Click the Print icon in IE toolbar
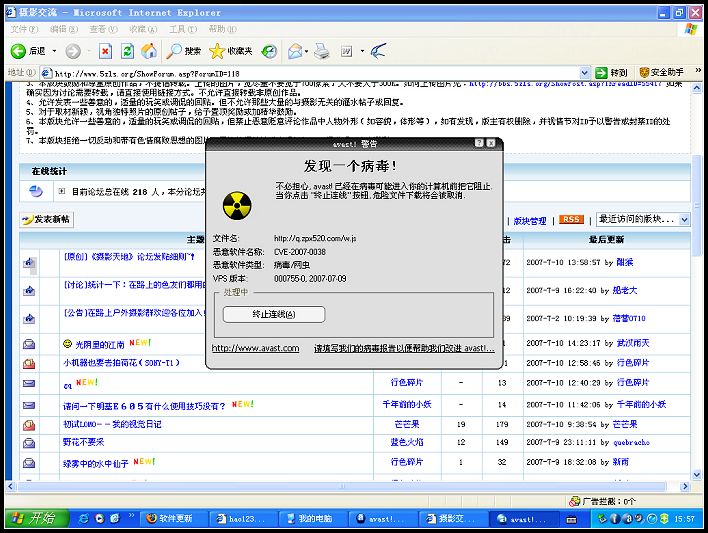Screen dimensions: 708x533 pos(321,51)
